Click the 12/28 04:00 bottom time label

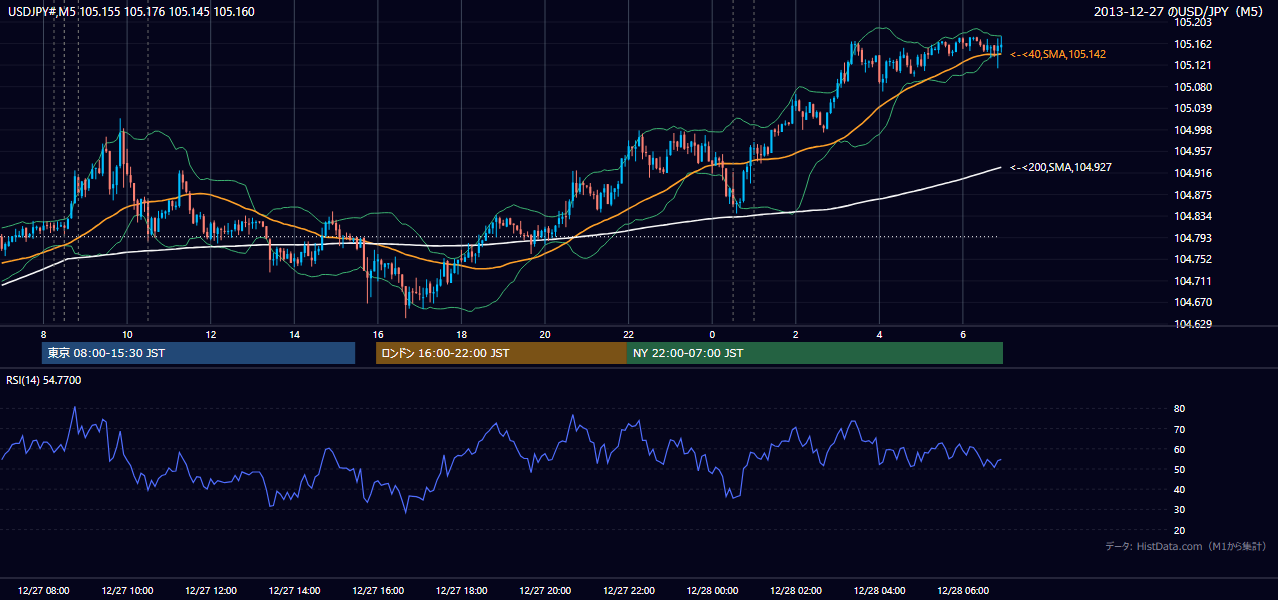tap(880, 591)
